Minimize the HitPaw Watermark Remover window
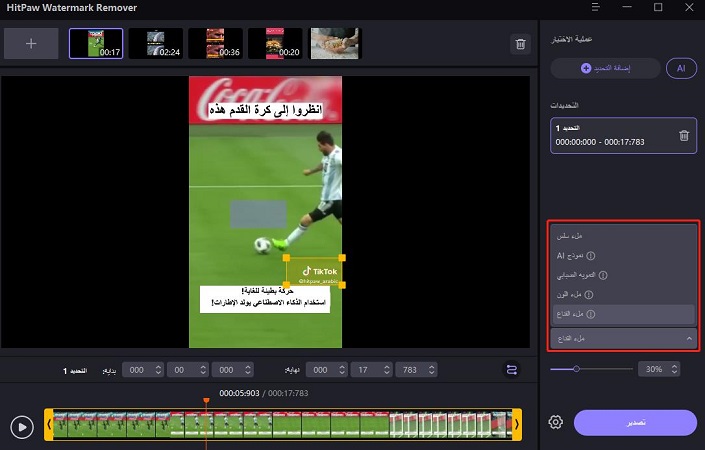The height and width of the screenshot is (450, 705). click(627, 7)
